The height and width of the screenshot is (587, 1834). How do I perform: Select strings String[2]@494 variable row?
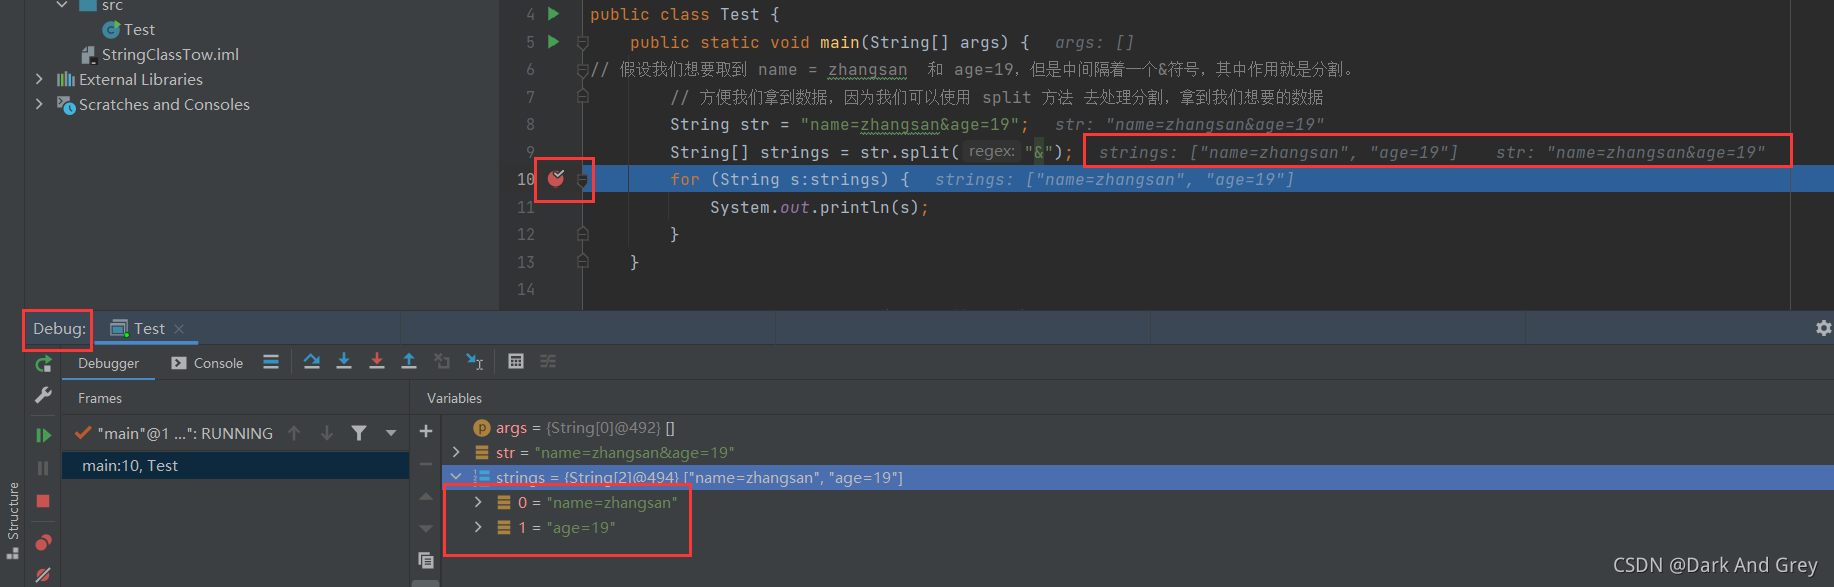1138,478
